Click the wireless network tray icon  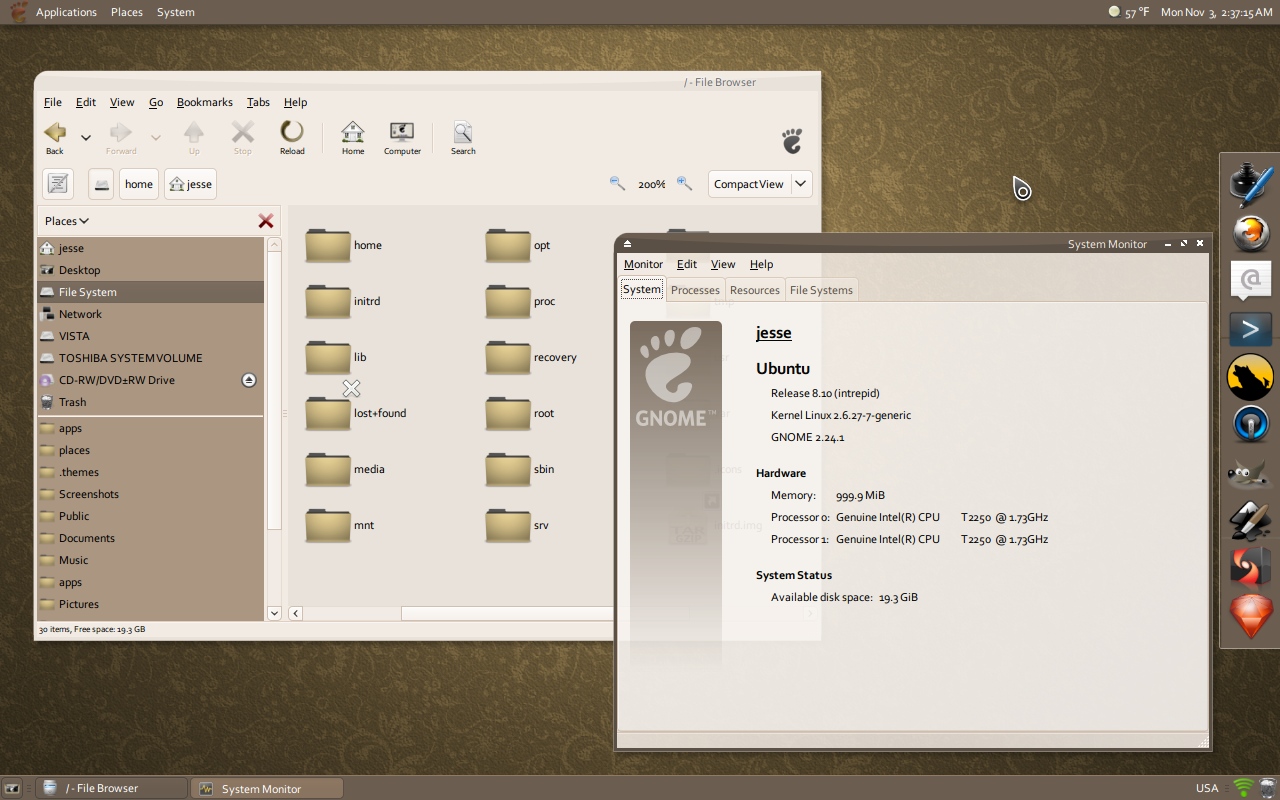click(x=1243, y=788)
